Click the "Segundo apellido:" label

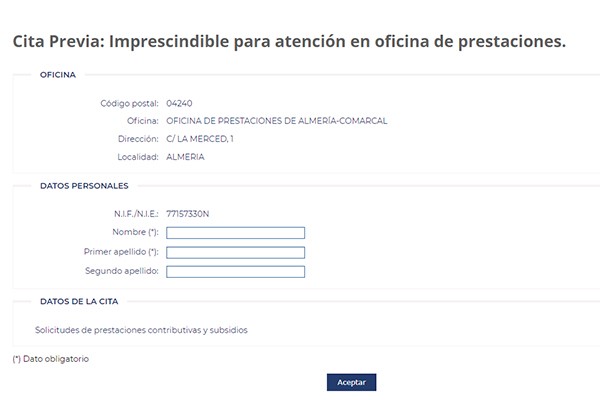click(123, 271)
